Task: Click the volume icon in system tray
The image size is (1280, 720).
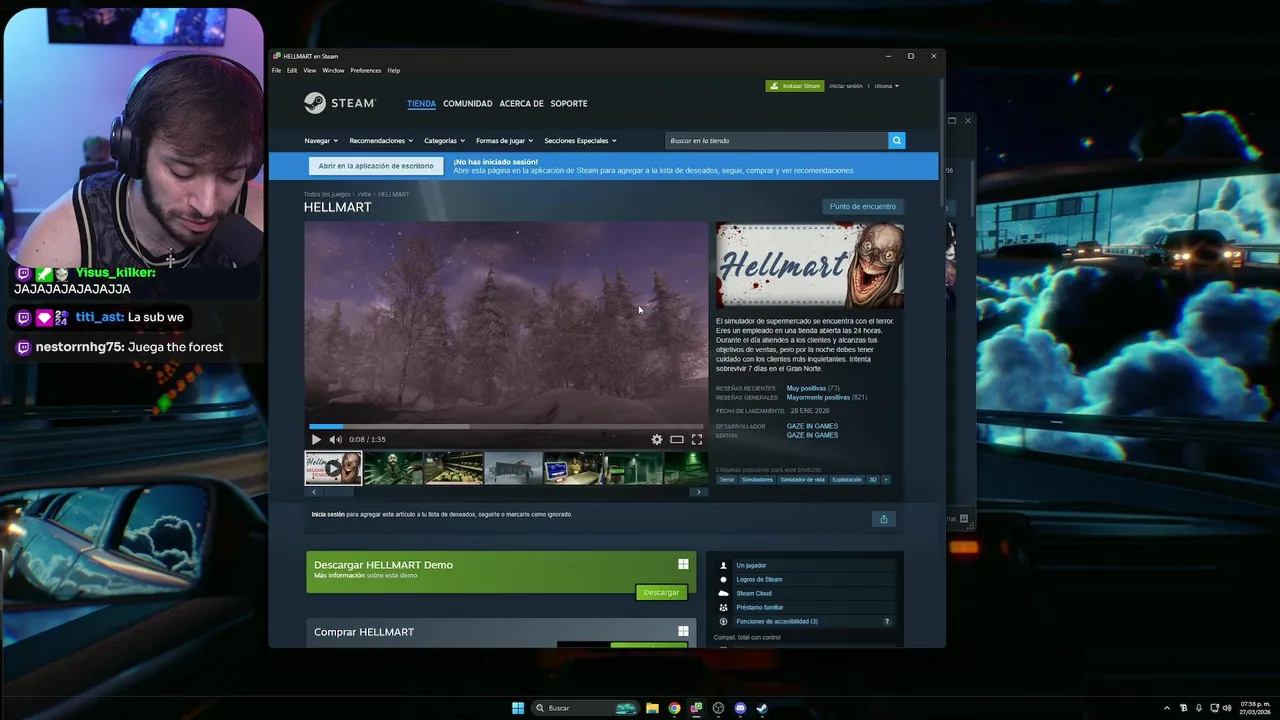Action: point(1227,708)
